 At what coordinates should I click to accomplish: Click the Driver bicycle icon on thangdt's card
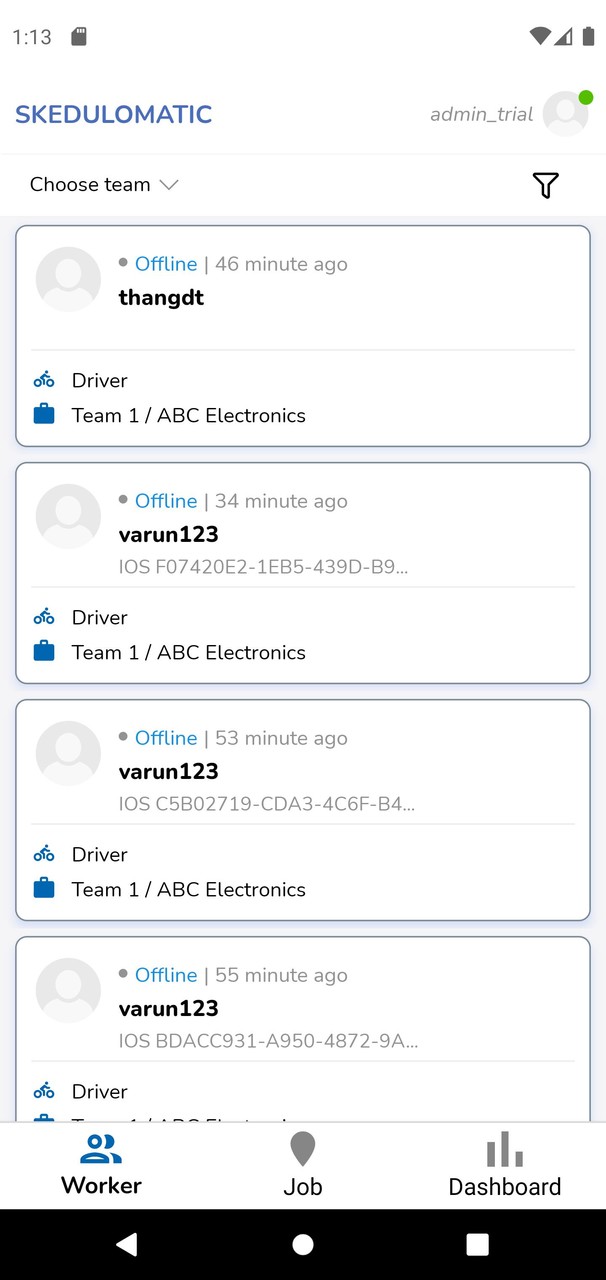43,379
